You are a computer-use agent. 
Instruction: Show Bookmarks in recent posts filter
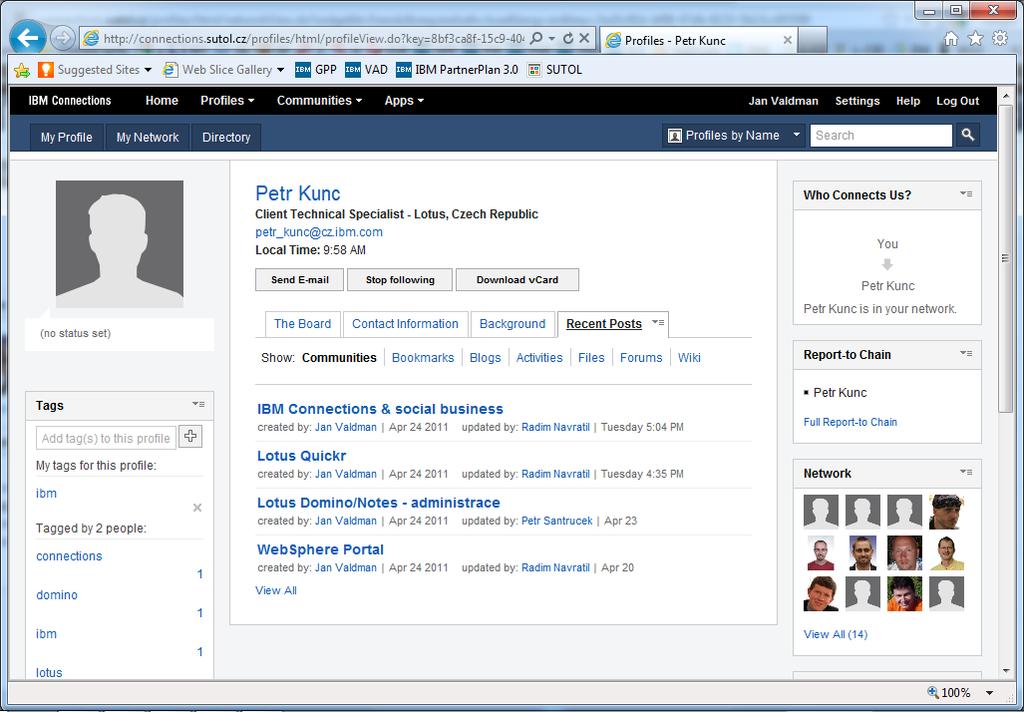[x=423, y=357]
